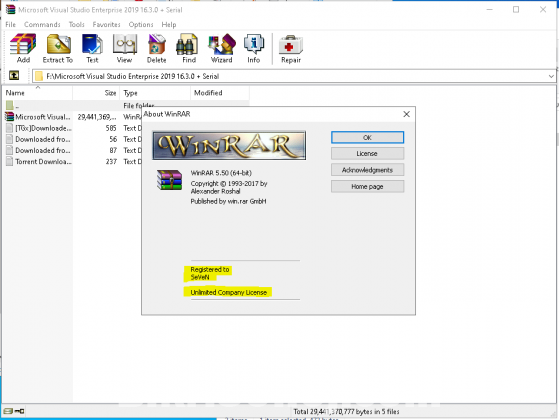
Task: Click the Published by win.rar GmbH text
Action: pyautogui.click(x=229, y=201)
